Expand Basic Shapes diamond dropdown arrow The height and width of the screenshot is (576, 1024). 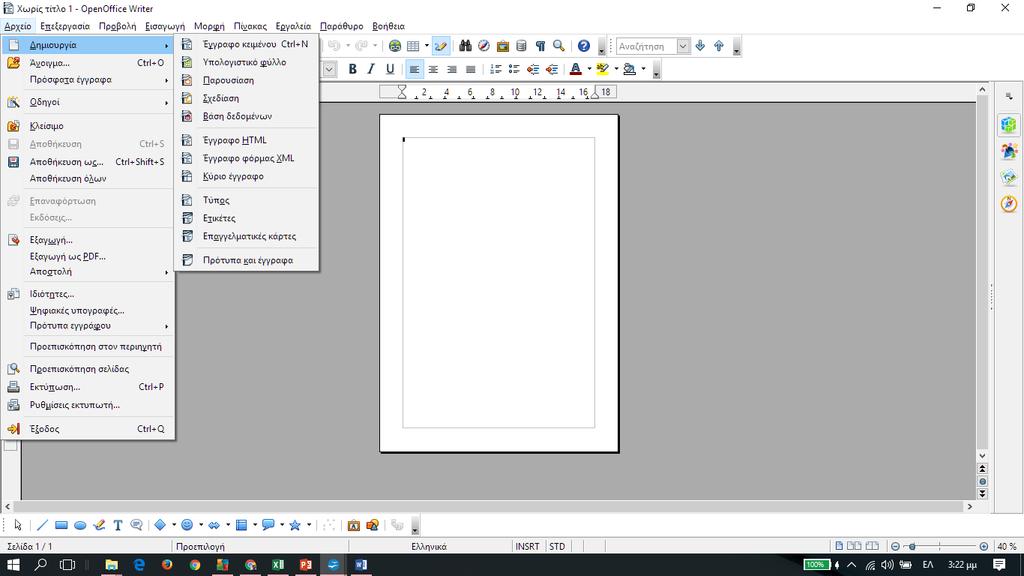pyautogui.click(x=174, y=525)
